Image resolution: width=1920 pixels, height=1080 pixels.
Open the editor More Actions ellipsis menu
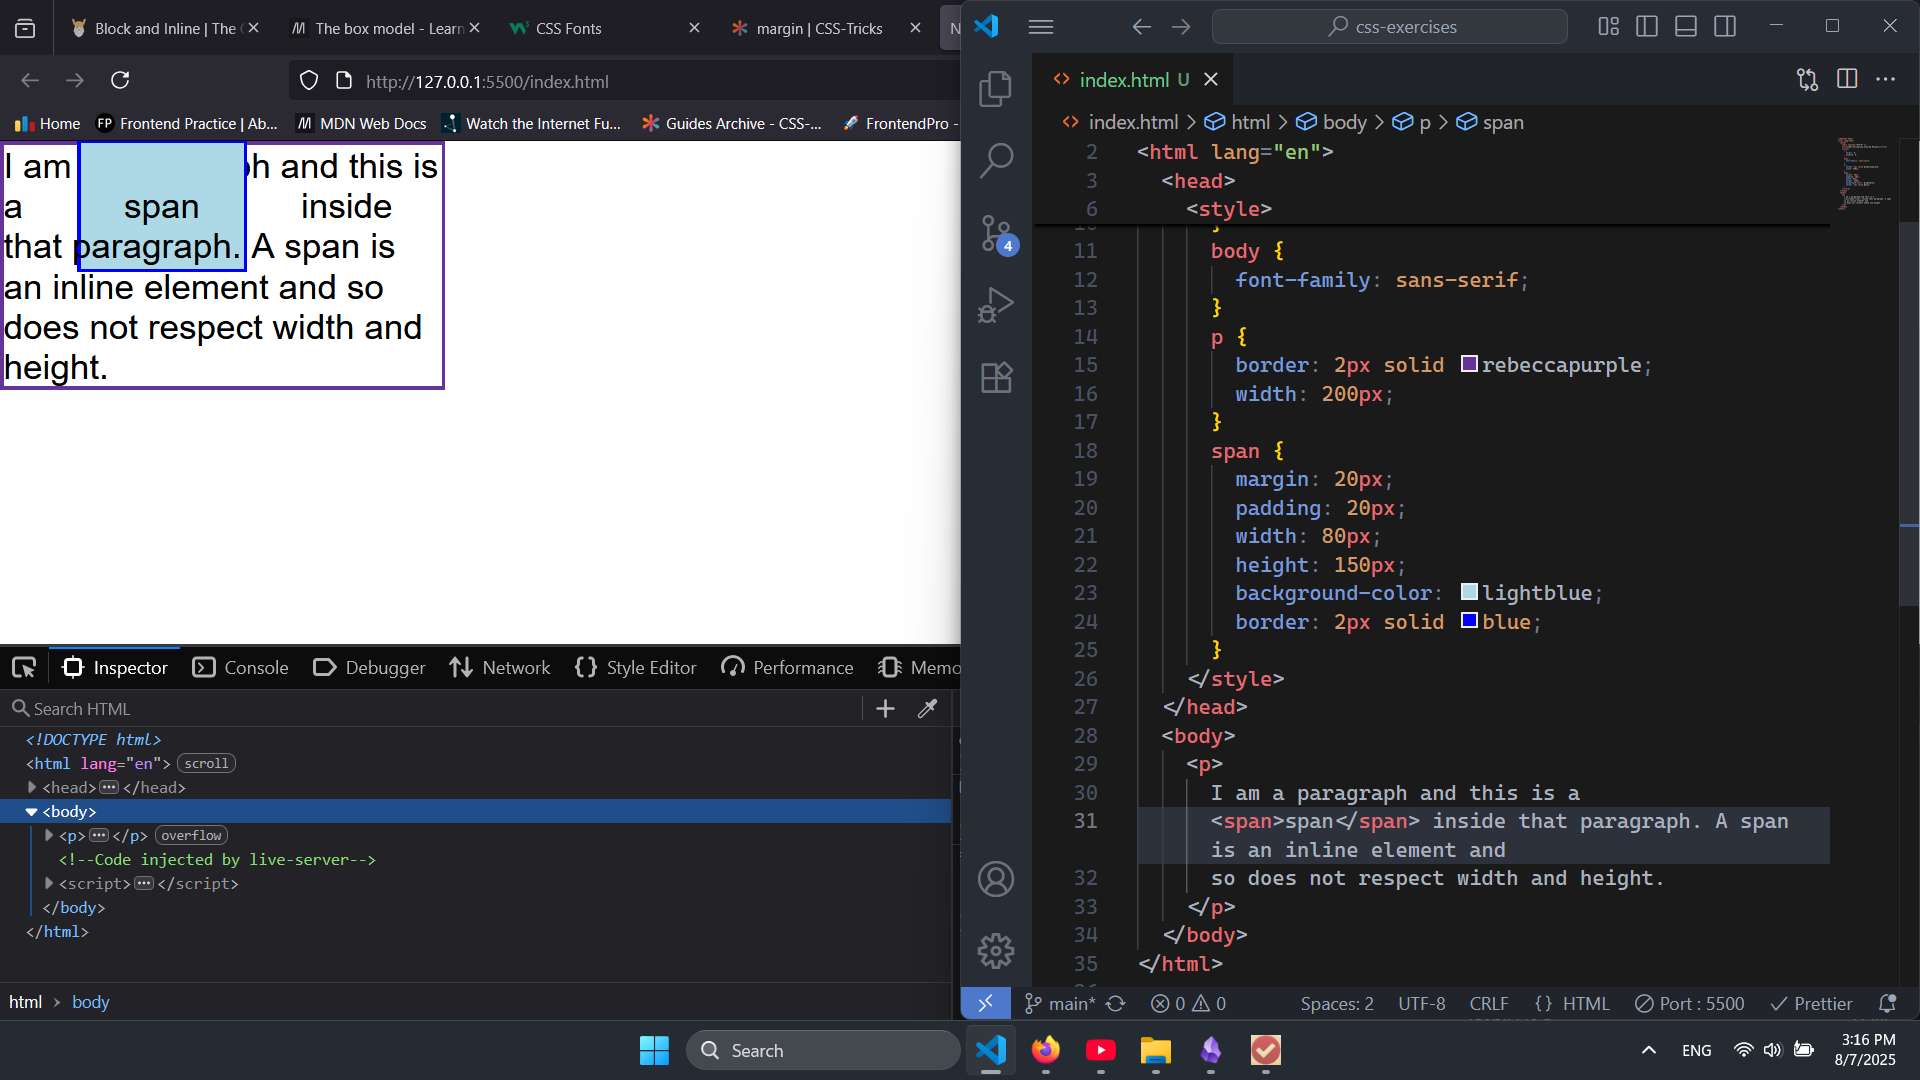1886,79
